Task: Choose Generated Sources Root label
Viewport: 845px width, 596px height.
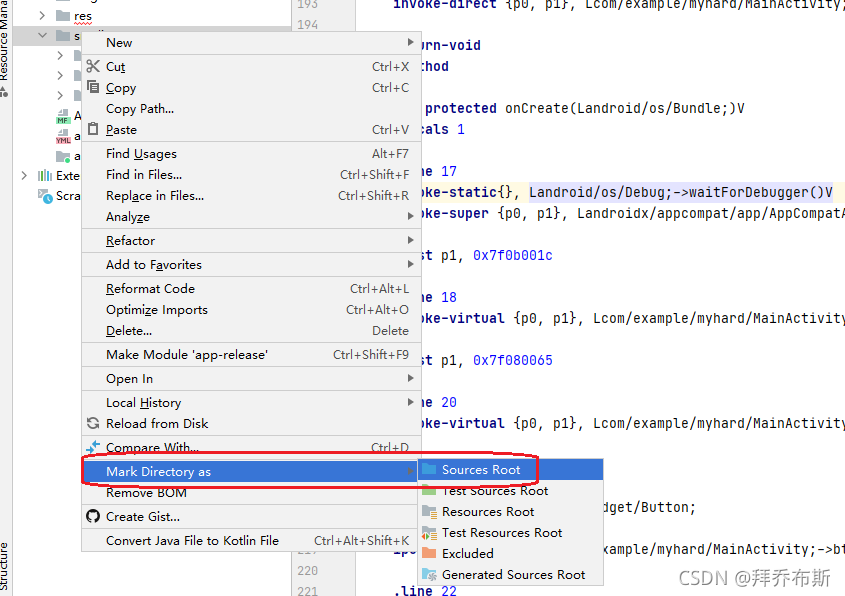Action: (x=513, y=574)
